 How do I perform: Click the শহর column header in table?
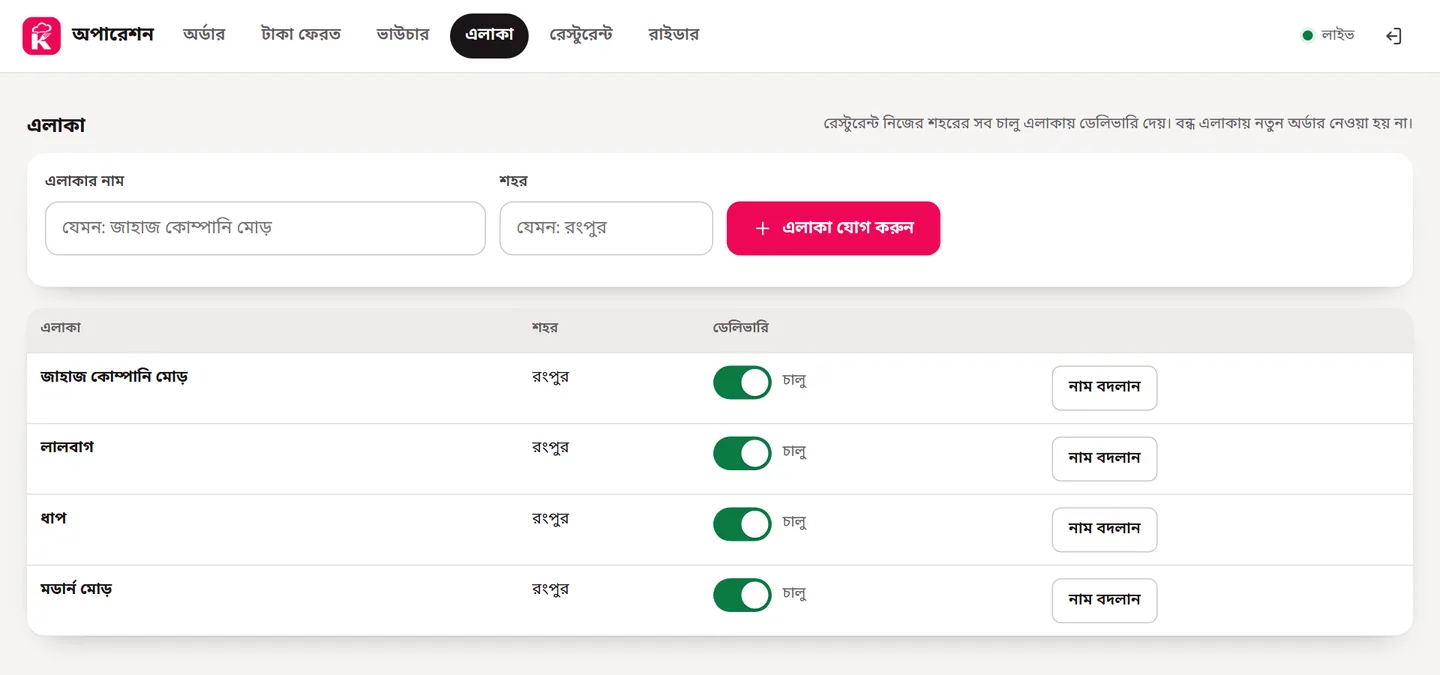click(x=545, y=328)
